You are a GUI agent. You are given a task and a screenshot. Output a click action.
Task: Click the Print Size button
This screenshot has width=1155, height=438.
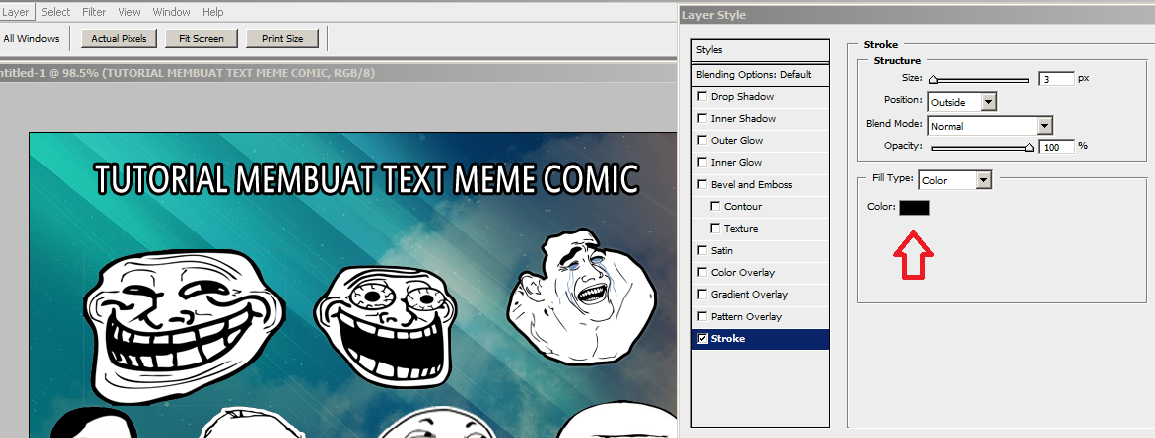[x=283, y=38]
